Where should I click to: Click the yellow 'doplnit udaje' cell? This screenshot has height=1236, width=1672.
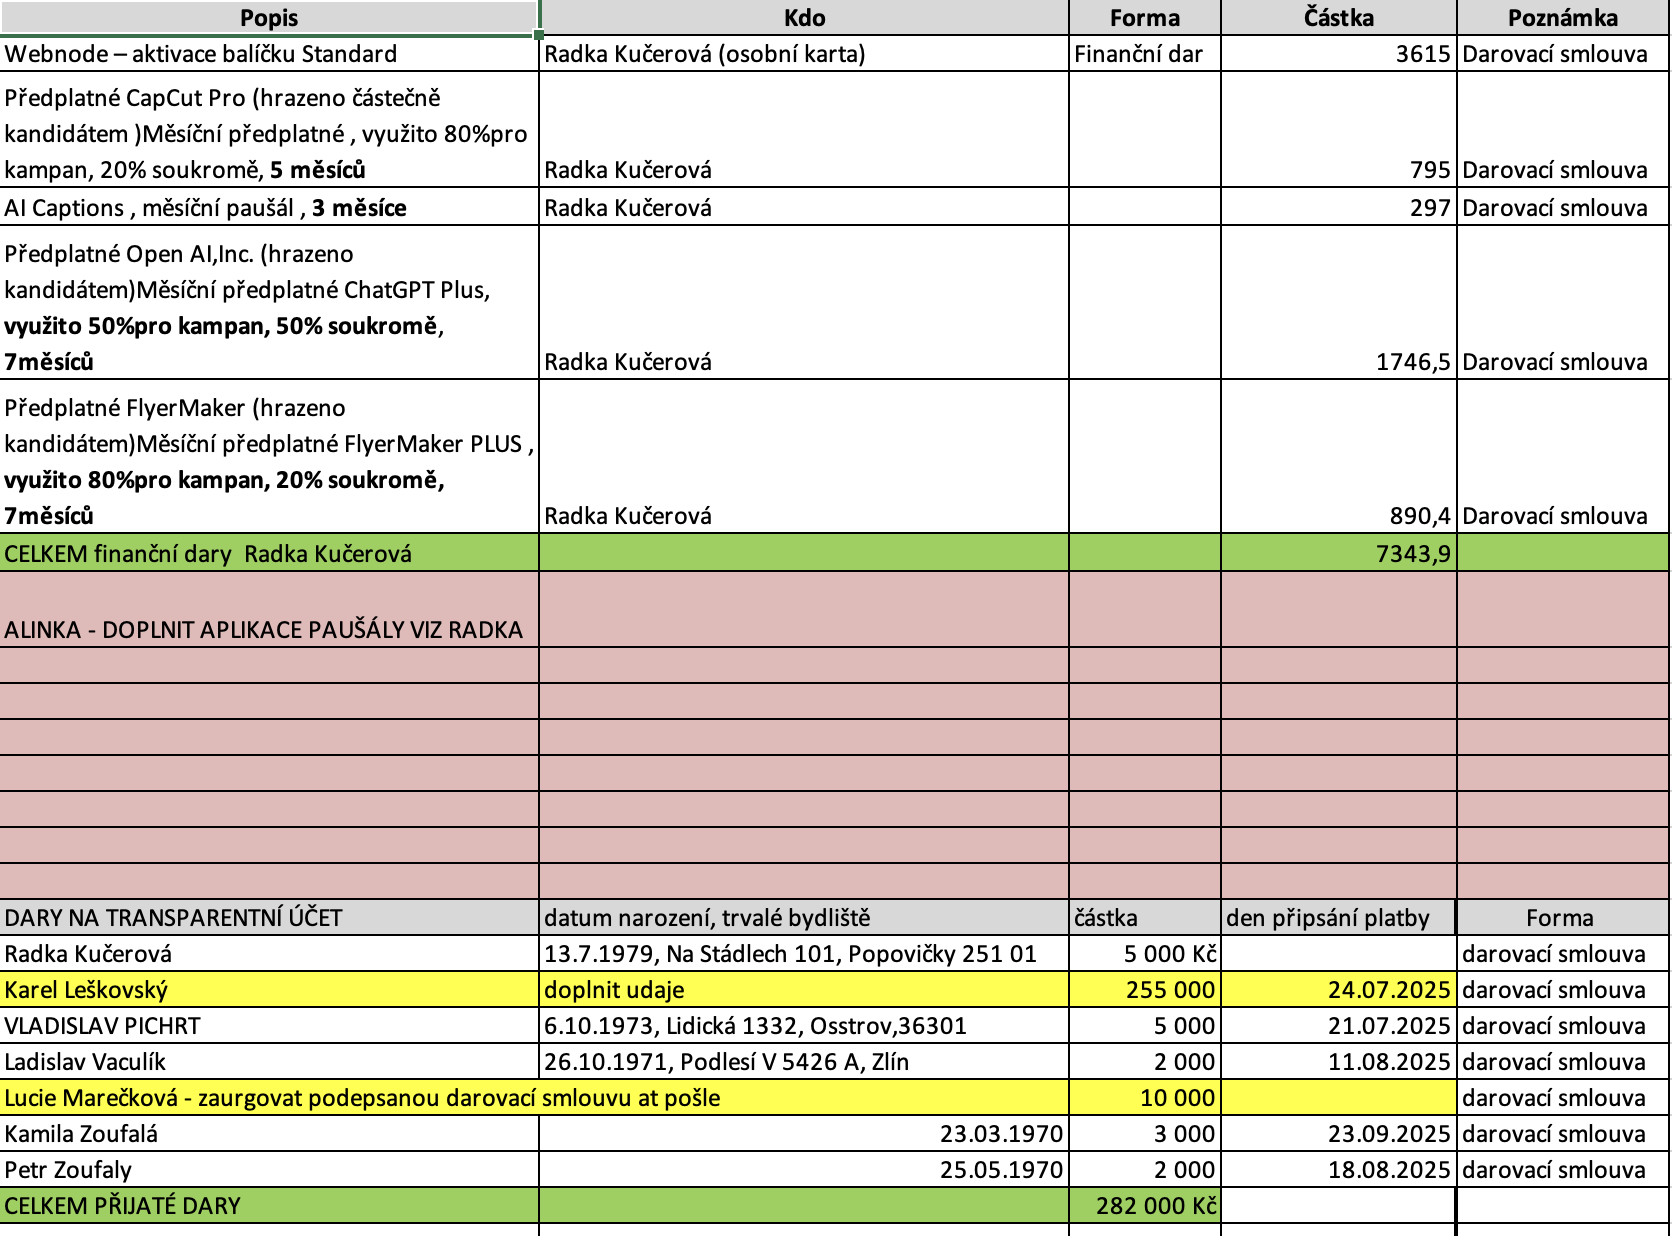[804, 990]
